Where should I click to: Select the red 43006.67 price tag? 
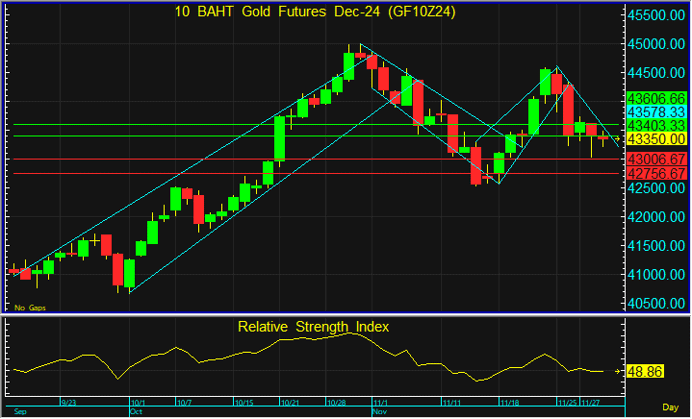point(655,160)
